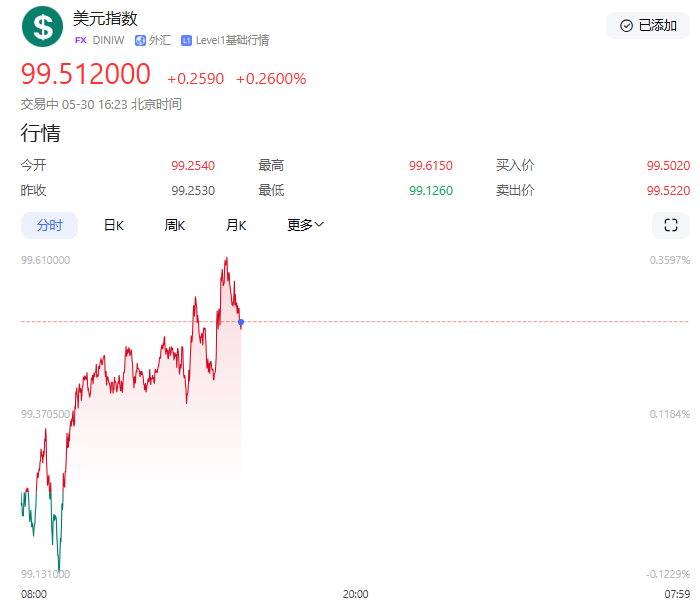The width and height of the screenshot is (700, 614).
Task: Click the 昨收 label
Action: point(33,190)
